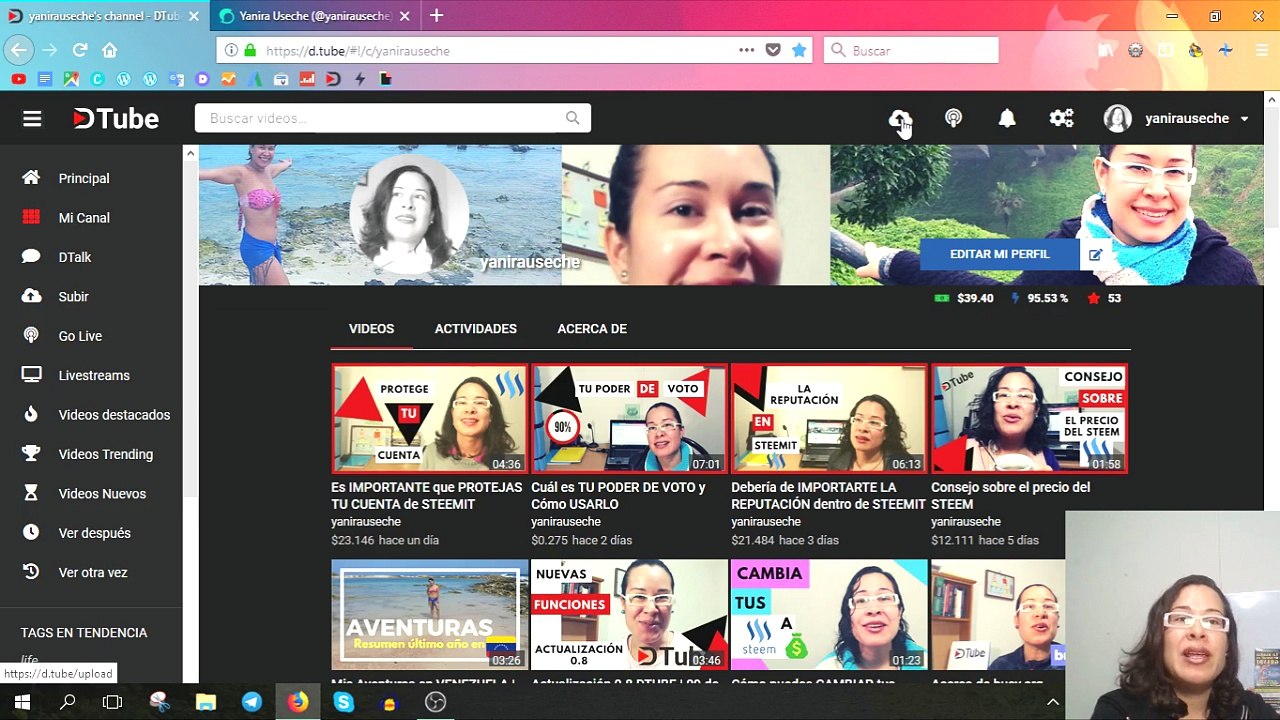The image size is (1280, 720).
Task: Open Ver otra vez in sidebar
Action: (x=93, y=573)
